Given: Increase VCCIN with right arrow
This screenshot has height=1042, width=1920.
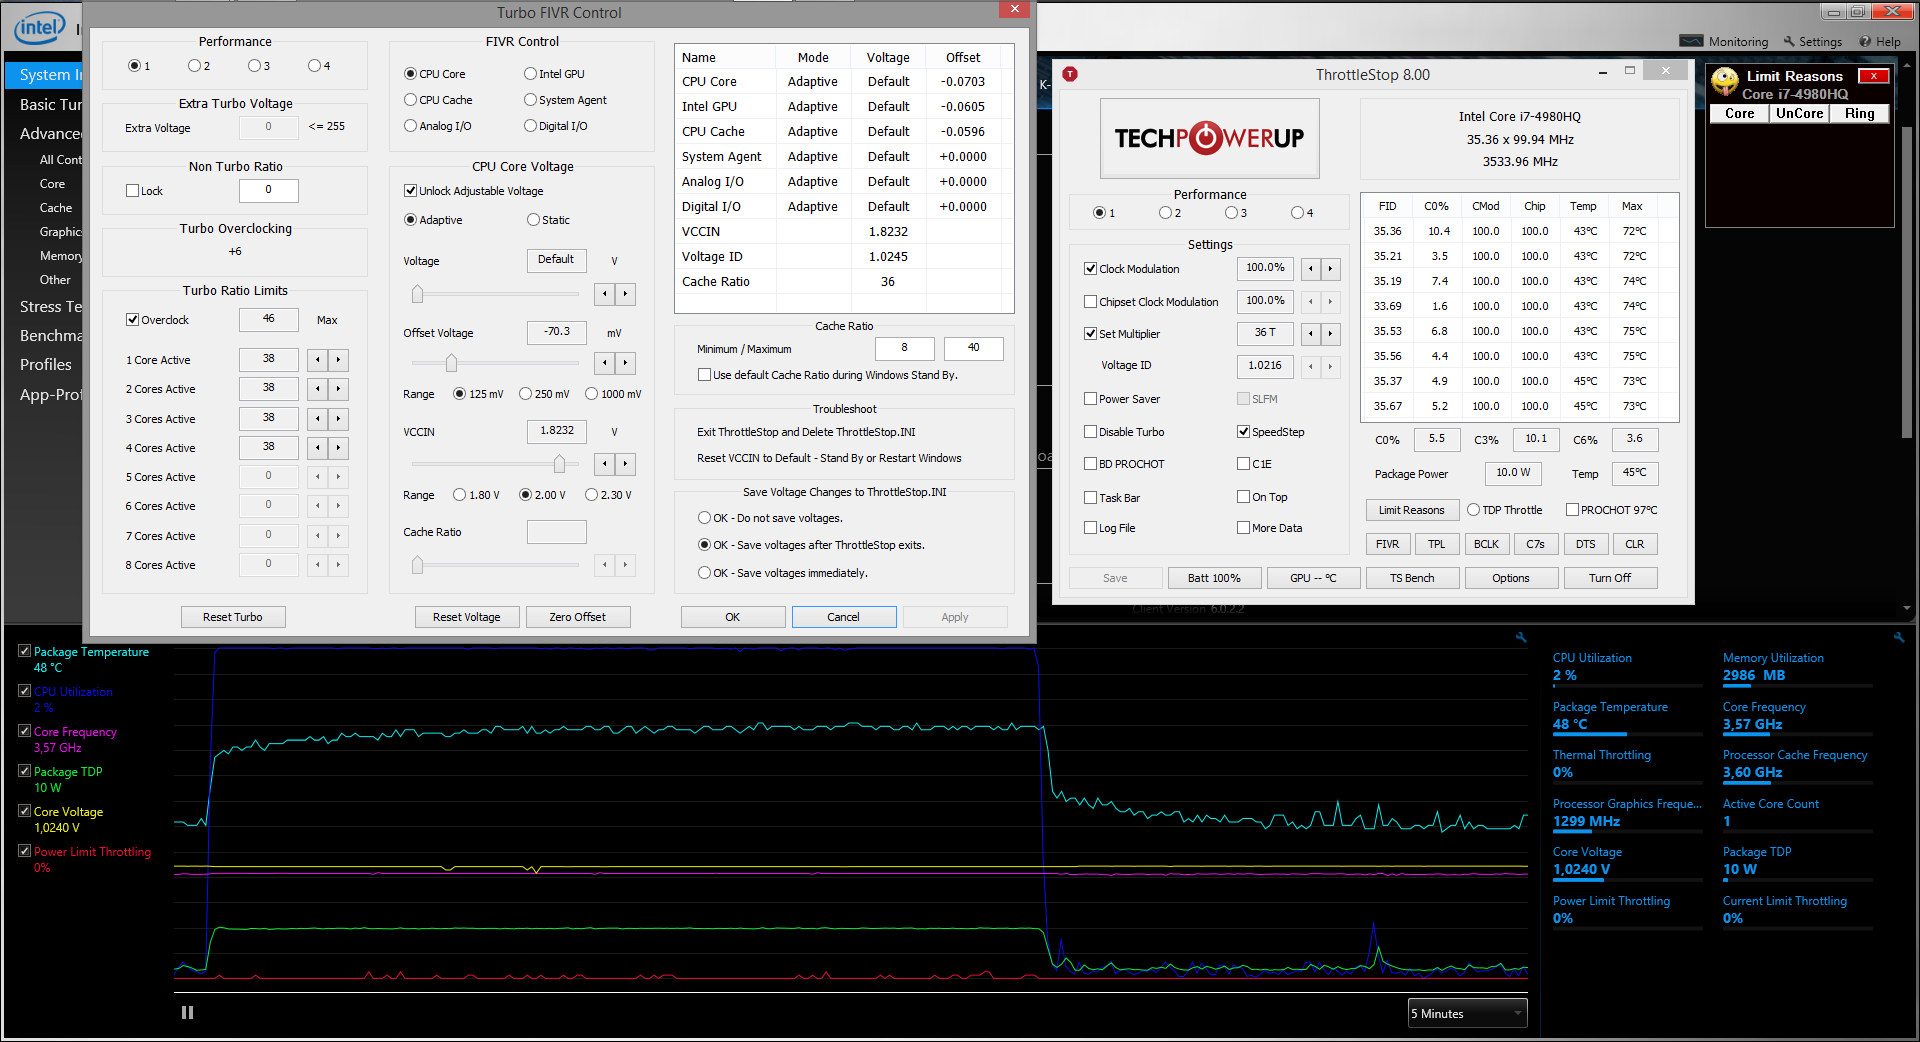Looking at the screenshot, I should coord(625,464).
